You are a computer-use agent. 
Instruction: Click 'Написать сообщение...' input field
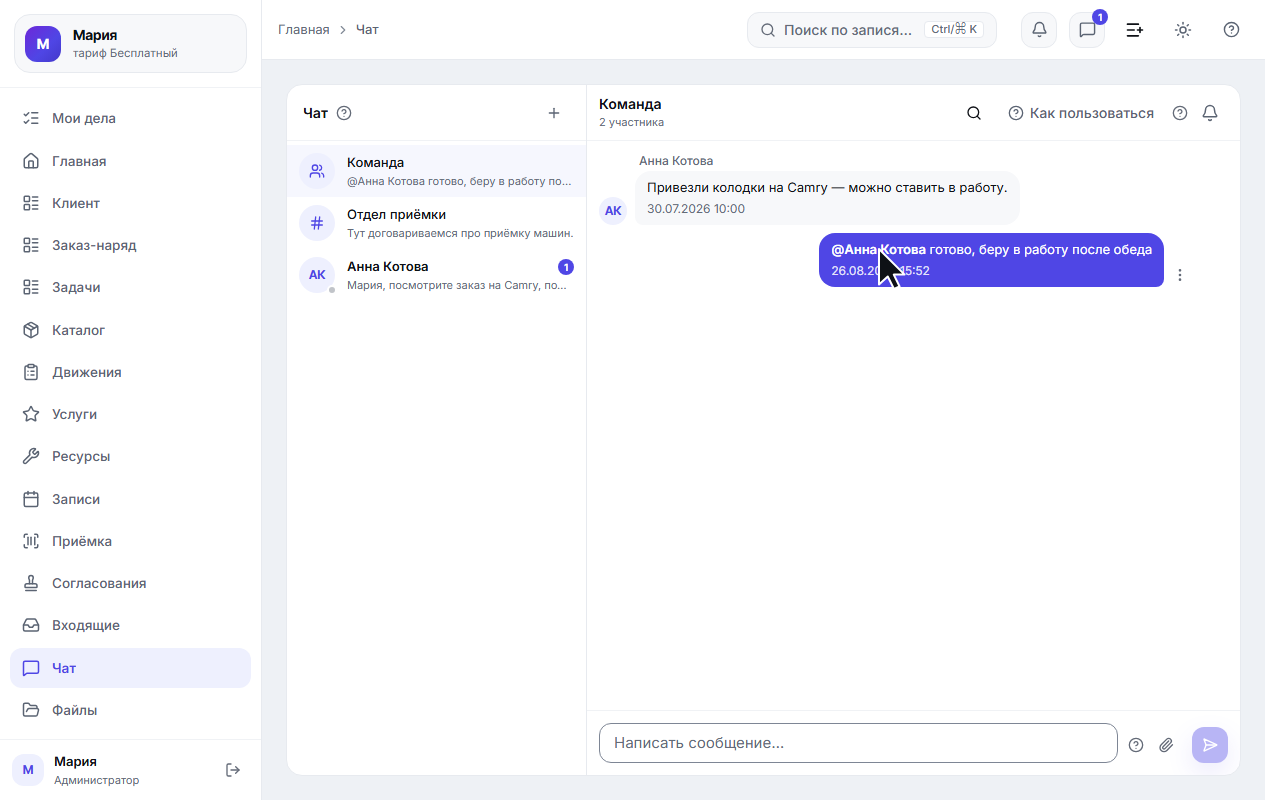point(858,743)
